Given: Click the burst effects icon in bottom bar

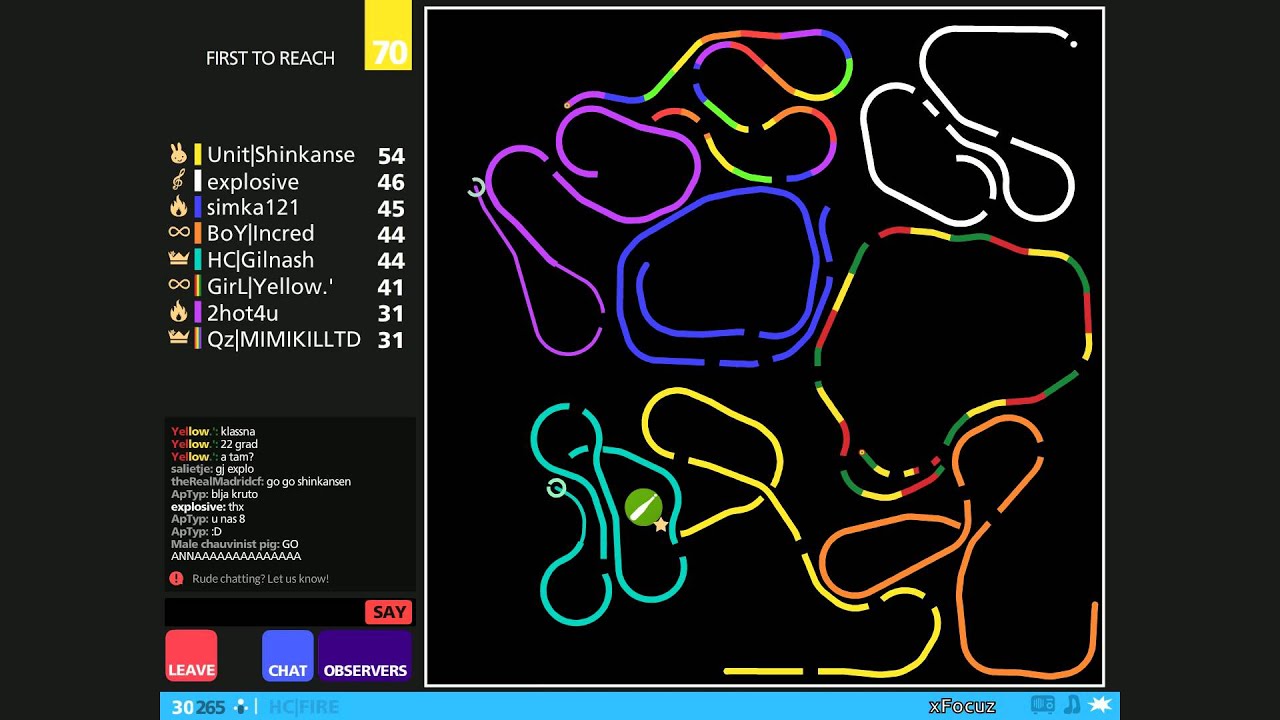Looking at the screenshot, I should click(x=1100, y=705).
